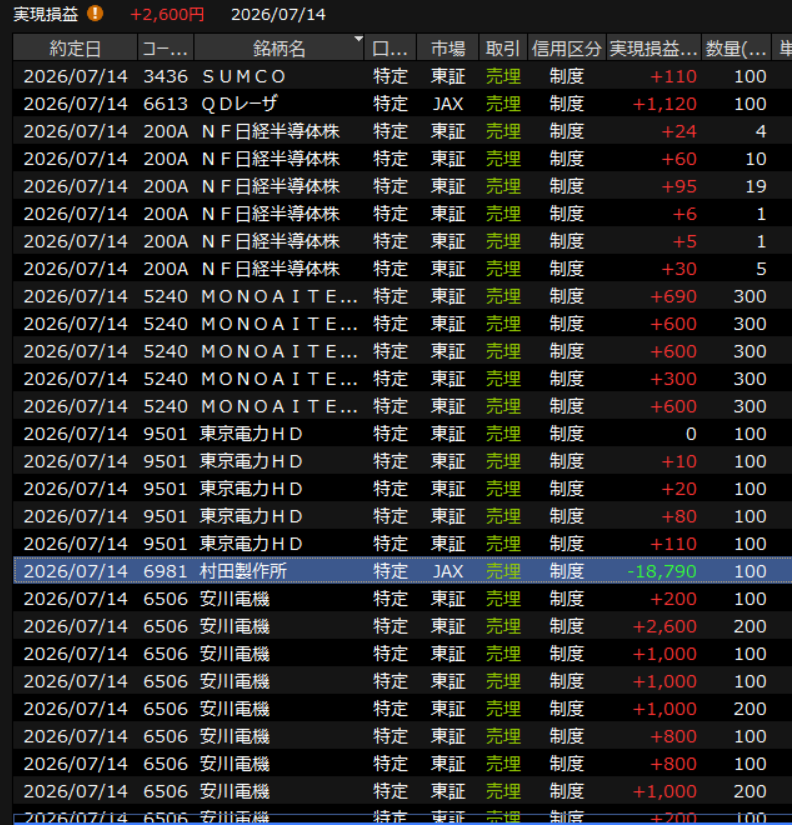Screen dimensions: 792x825
Task: Click 東証 market in the SUMCO row
Action: pos(448,76)
